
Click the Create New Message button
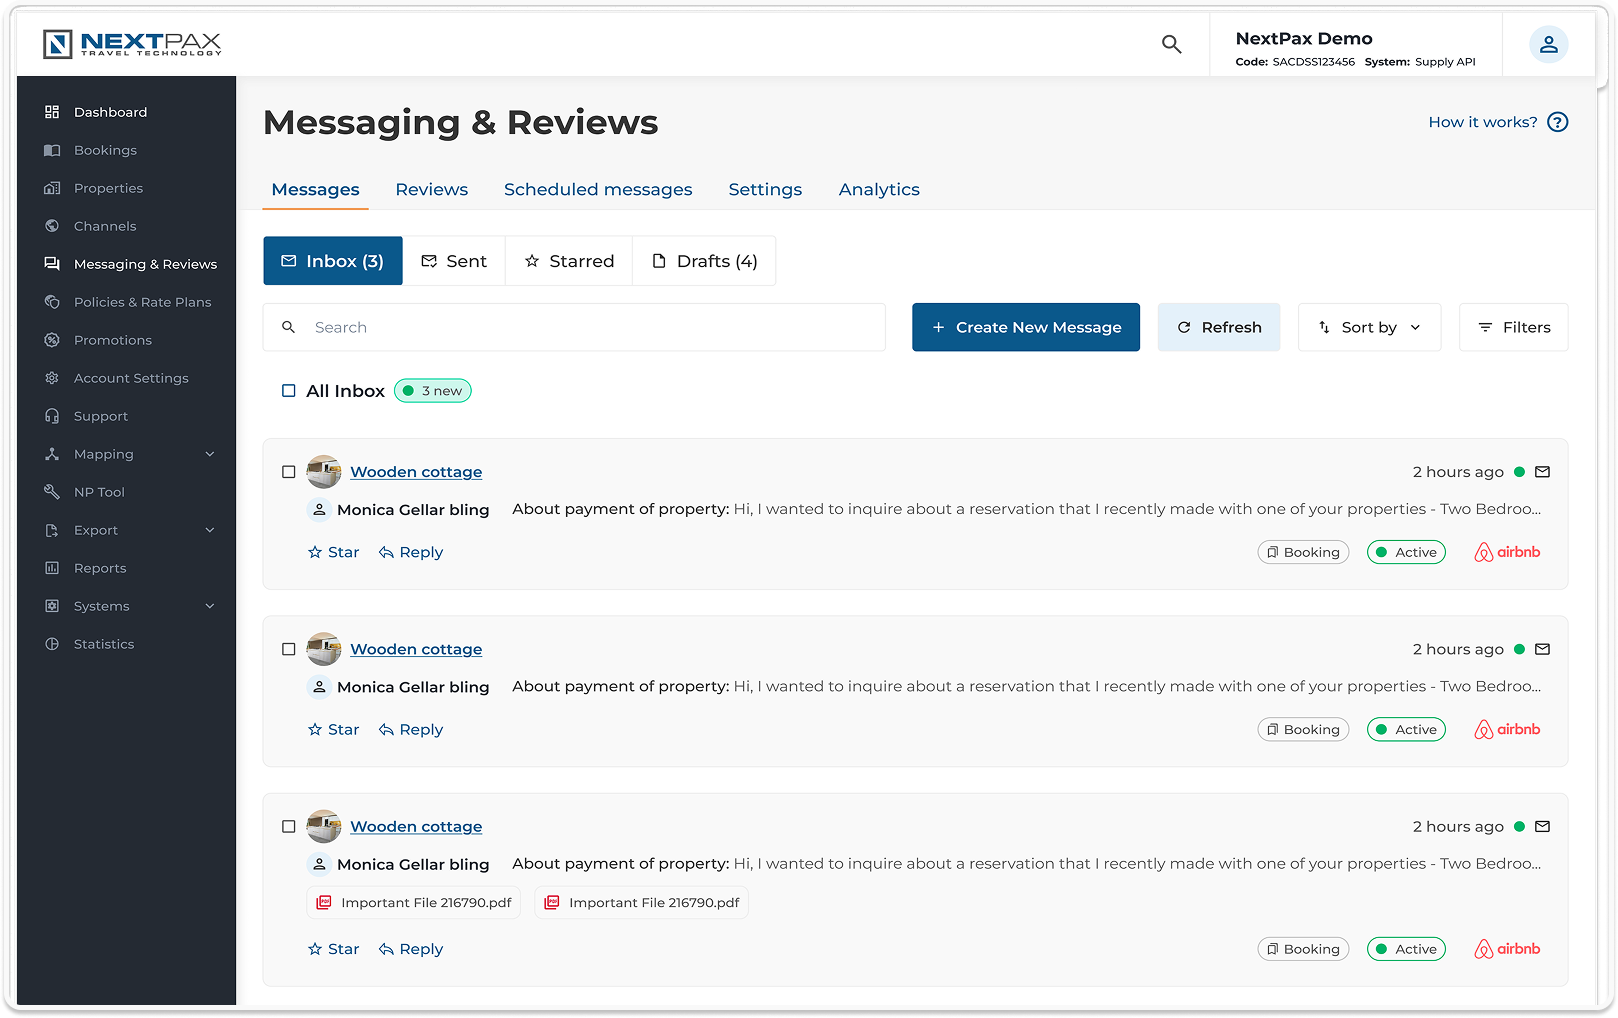(1025, 327)
